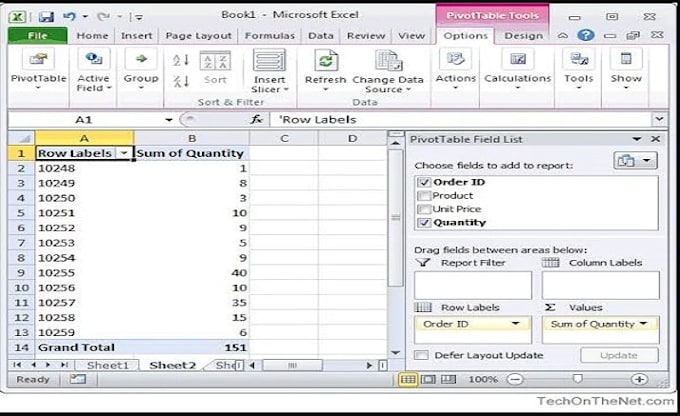Open the Row Labels filter dropdown in A1
Image resolution: width=680 pixels, height=416 pixels.
[124, 153]
